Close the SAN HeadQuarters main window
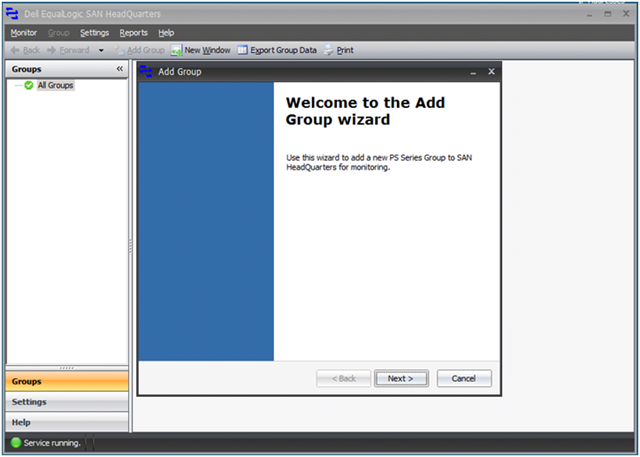Image resolution: width=640 pixels, height=457 pixels. click(626, 13)
